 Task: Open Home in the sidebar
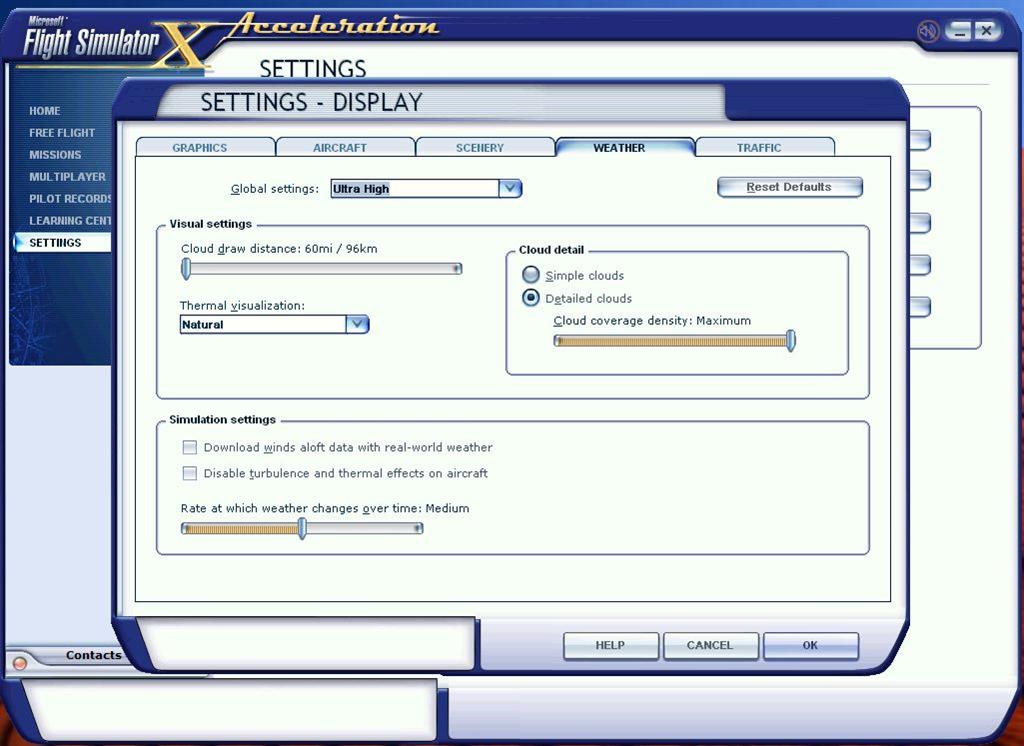44,111
